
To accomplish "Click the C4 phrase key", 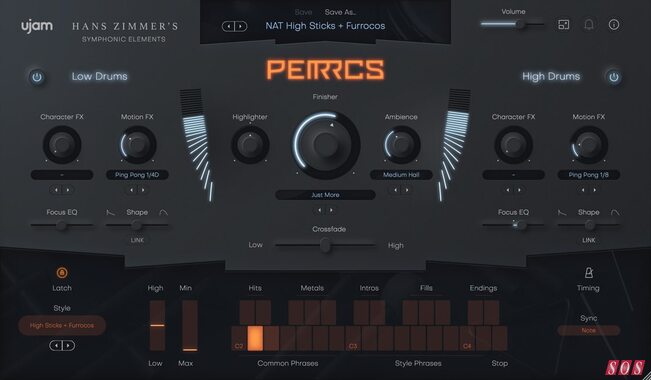I will coord(467,338).
